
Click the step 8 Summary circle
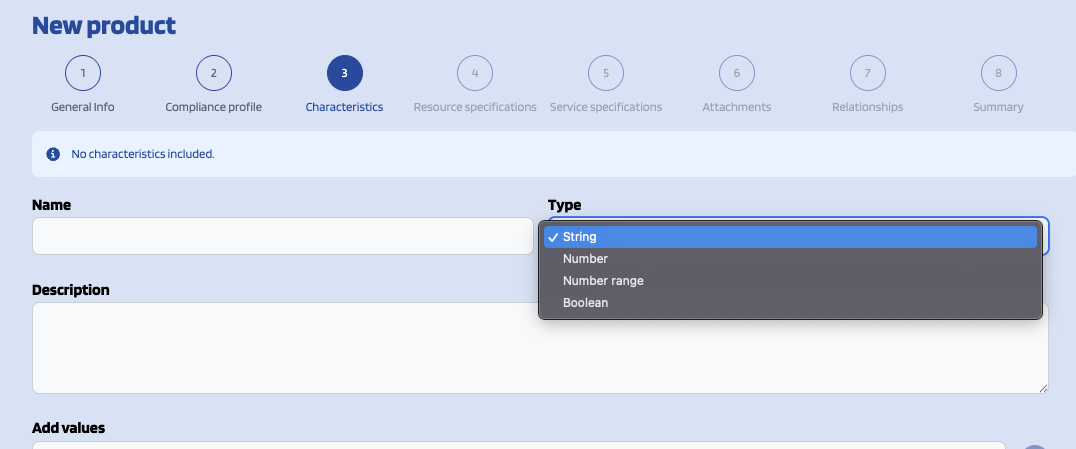(998, 73)
